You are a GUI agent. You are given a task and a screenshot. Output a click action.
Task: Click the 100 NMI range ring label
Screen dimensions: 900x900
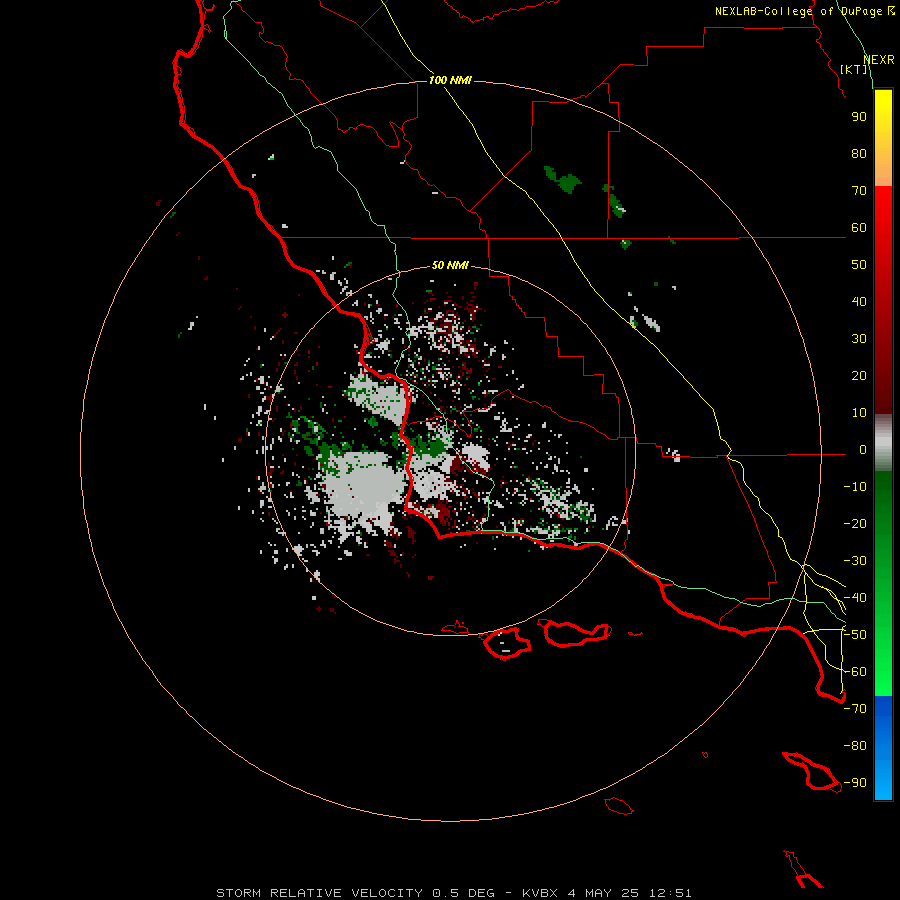[450, 80]
